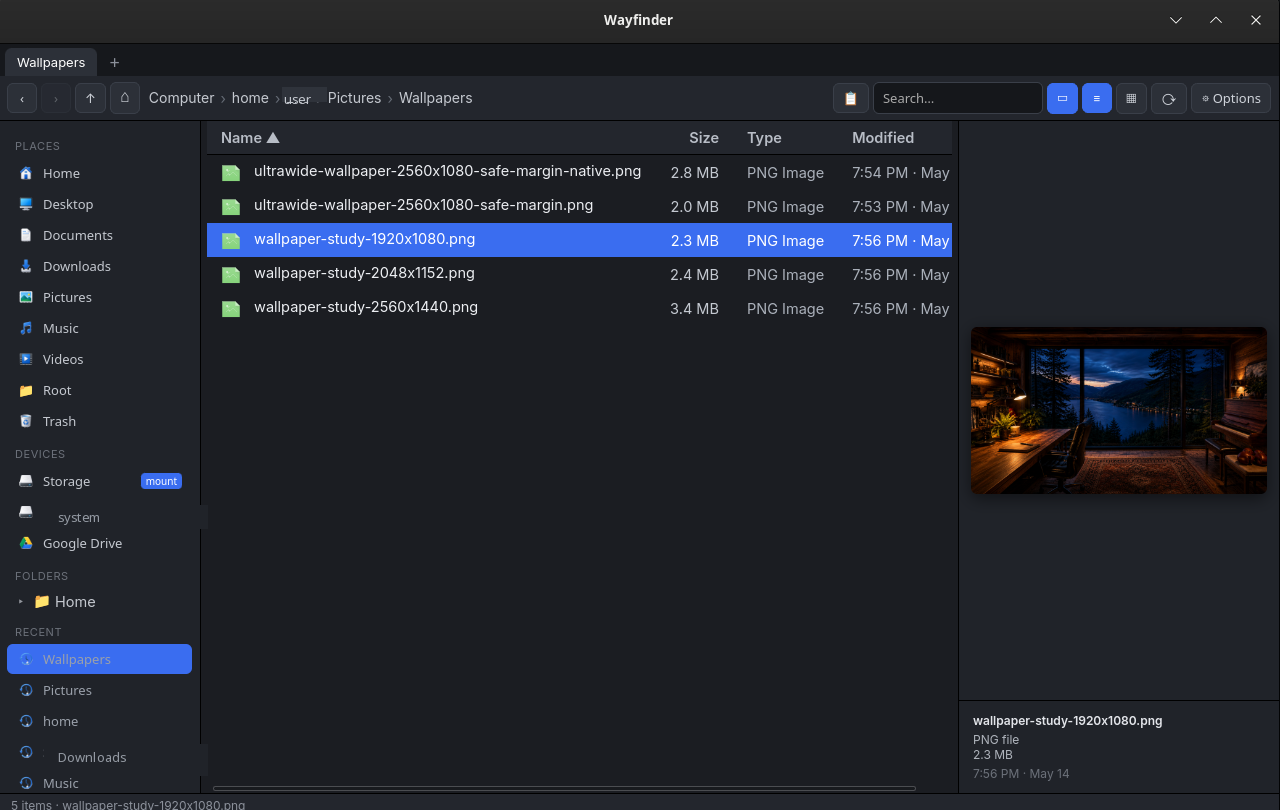Open Videos in Places sidebar
This screenshot has width=1280, height=810.
[100, 359]
